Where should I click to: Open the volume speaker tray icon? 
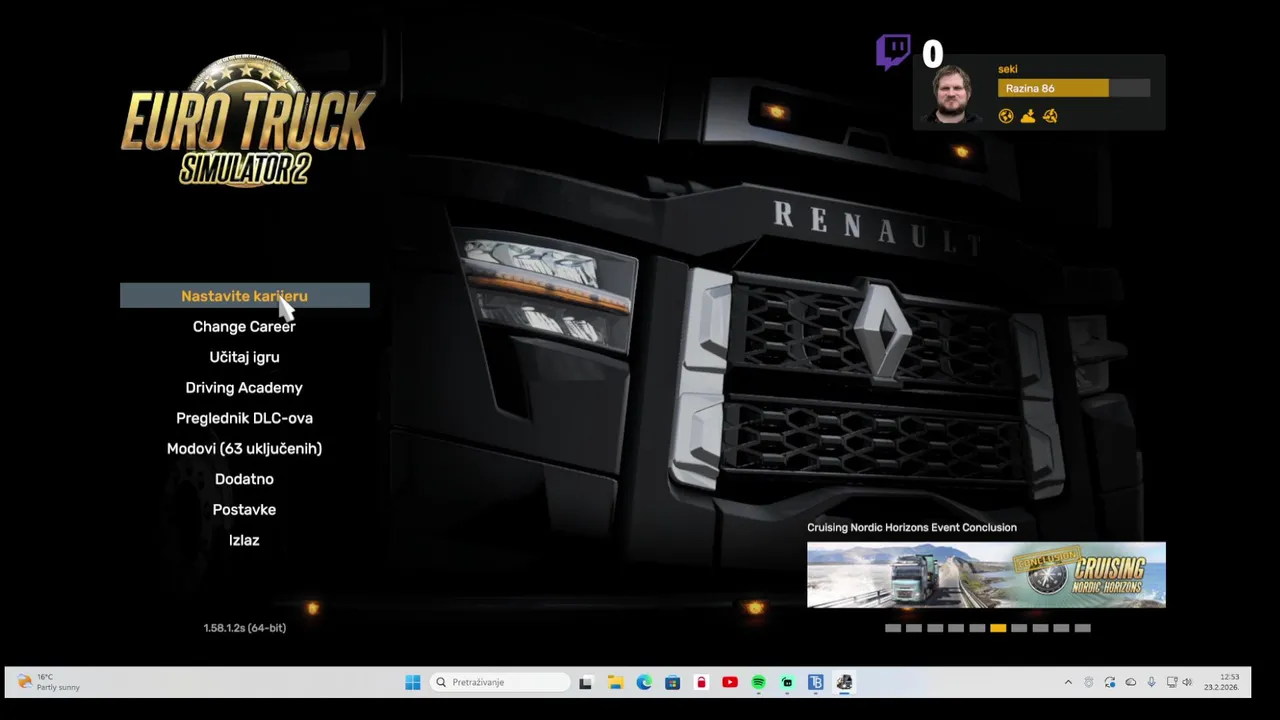[1187, 682]
